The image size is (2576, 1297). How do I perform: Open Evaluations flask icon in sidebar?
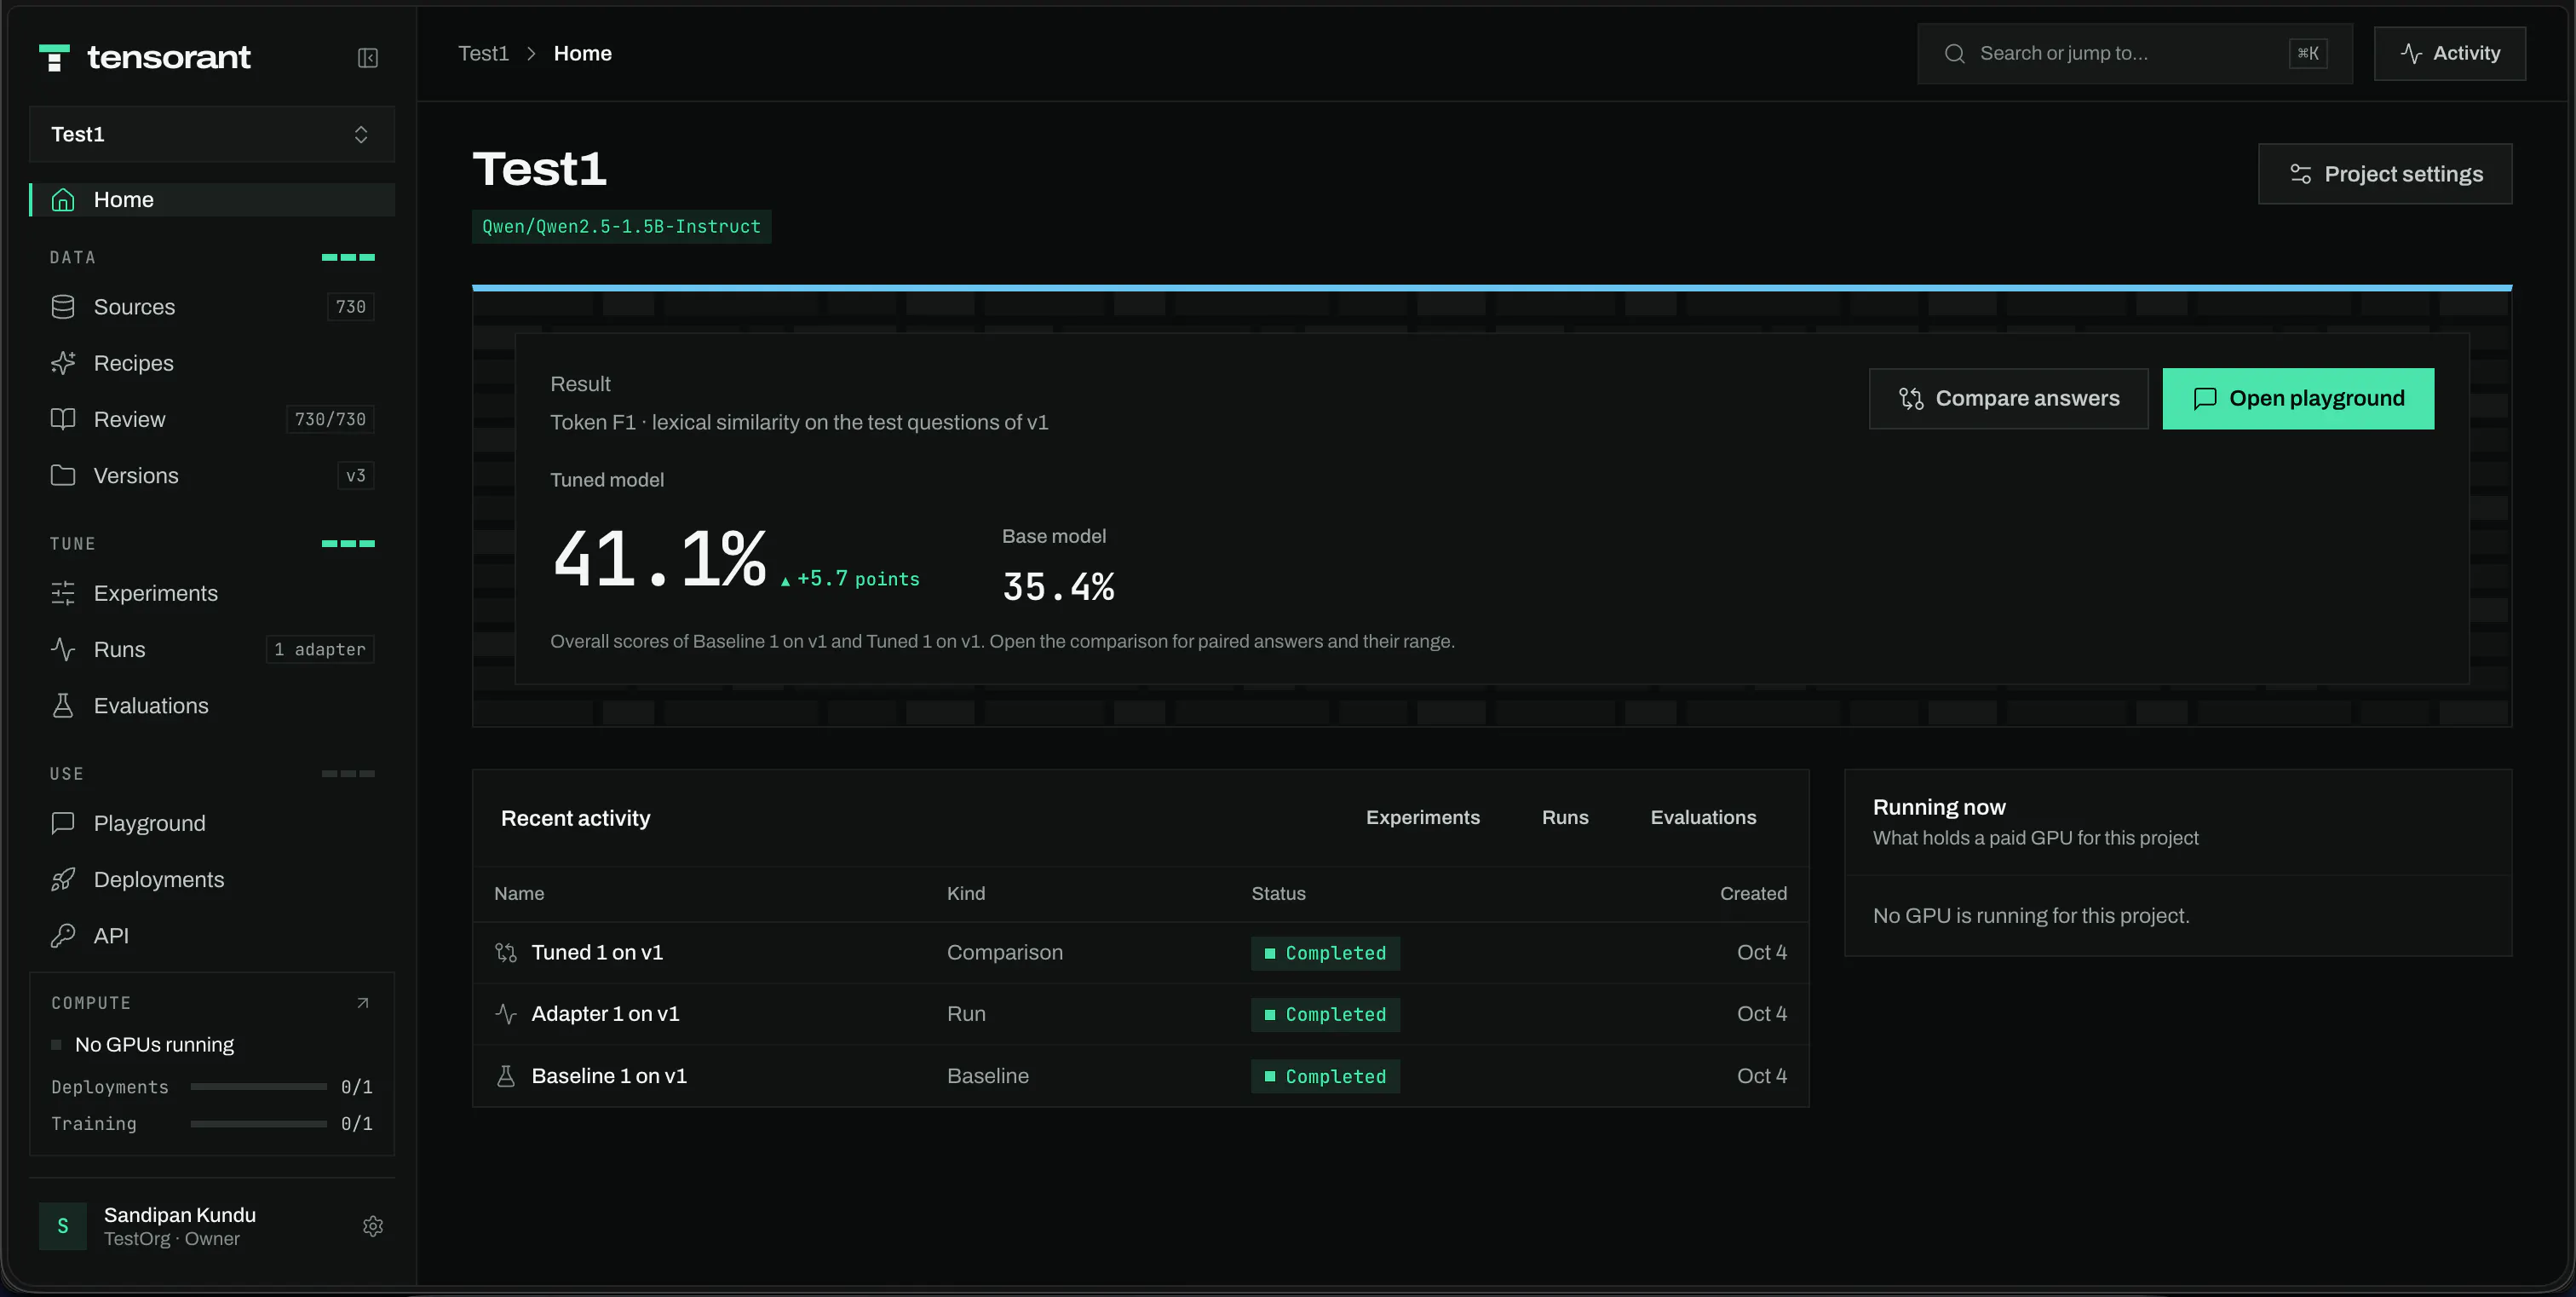63,705
